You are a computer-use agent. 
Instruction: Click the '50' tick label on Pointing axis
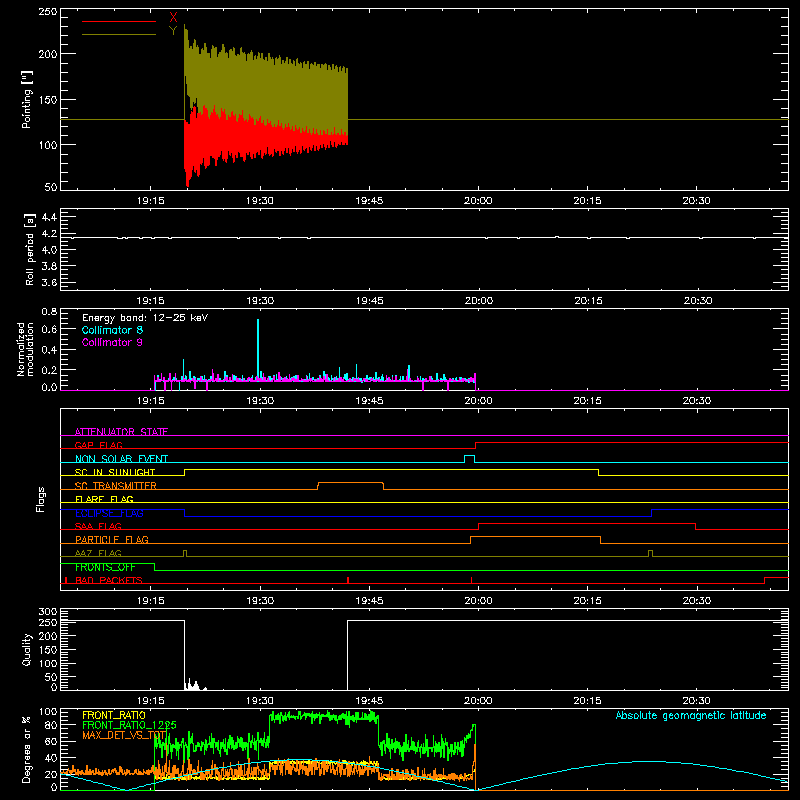tap(51, 187)
